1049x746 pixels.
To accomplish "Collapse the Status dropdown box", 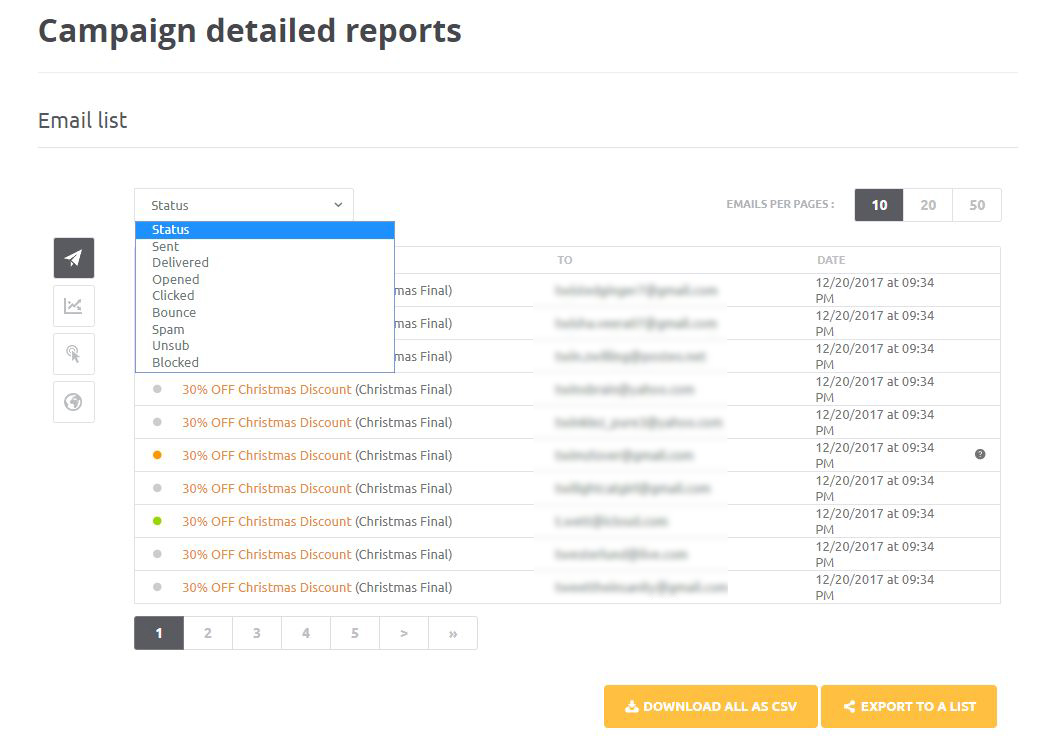I will point(244,205).
